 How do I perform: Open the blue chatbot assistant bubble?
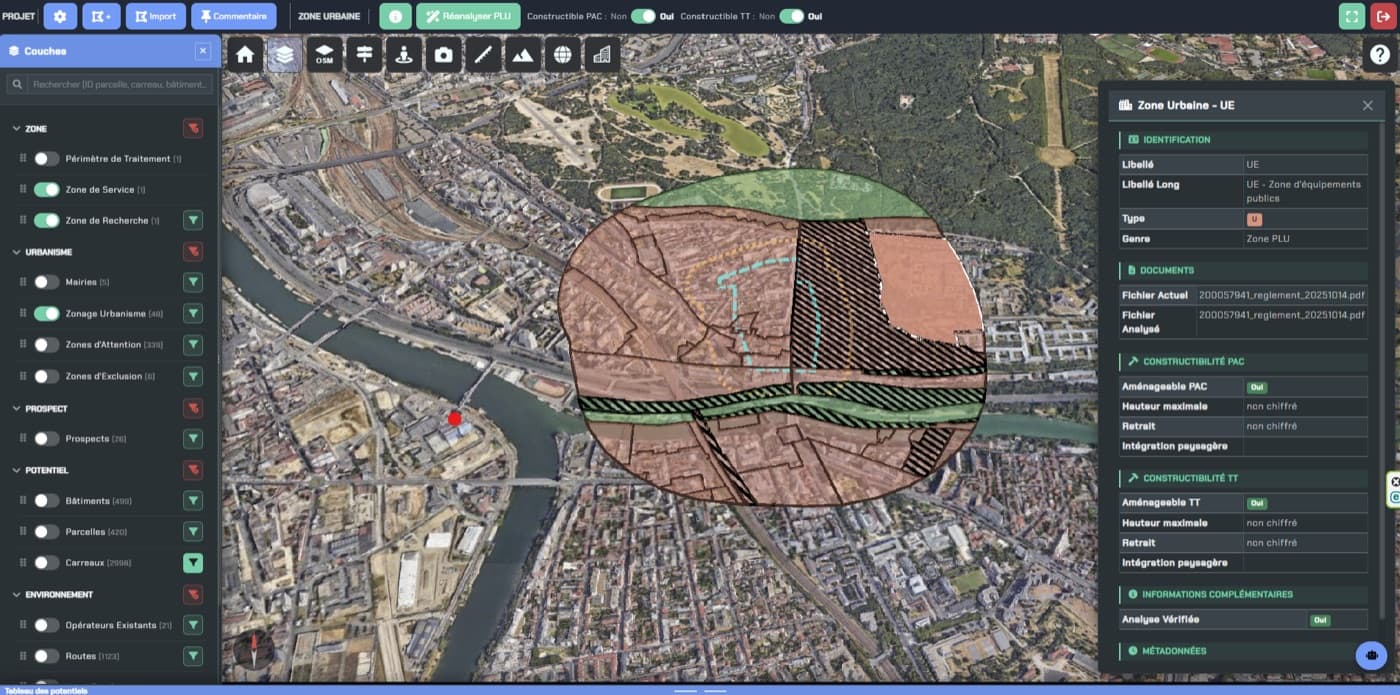click(1371, 655)
